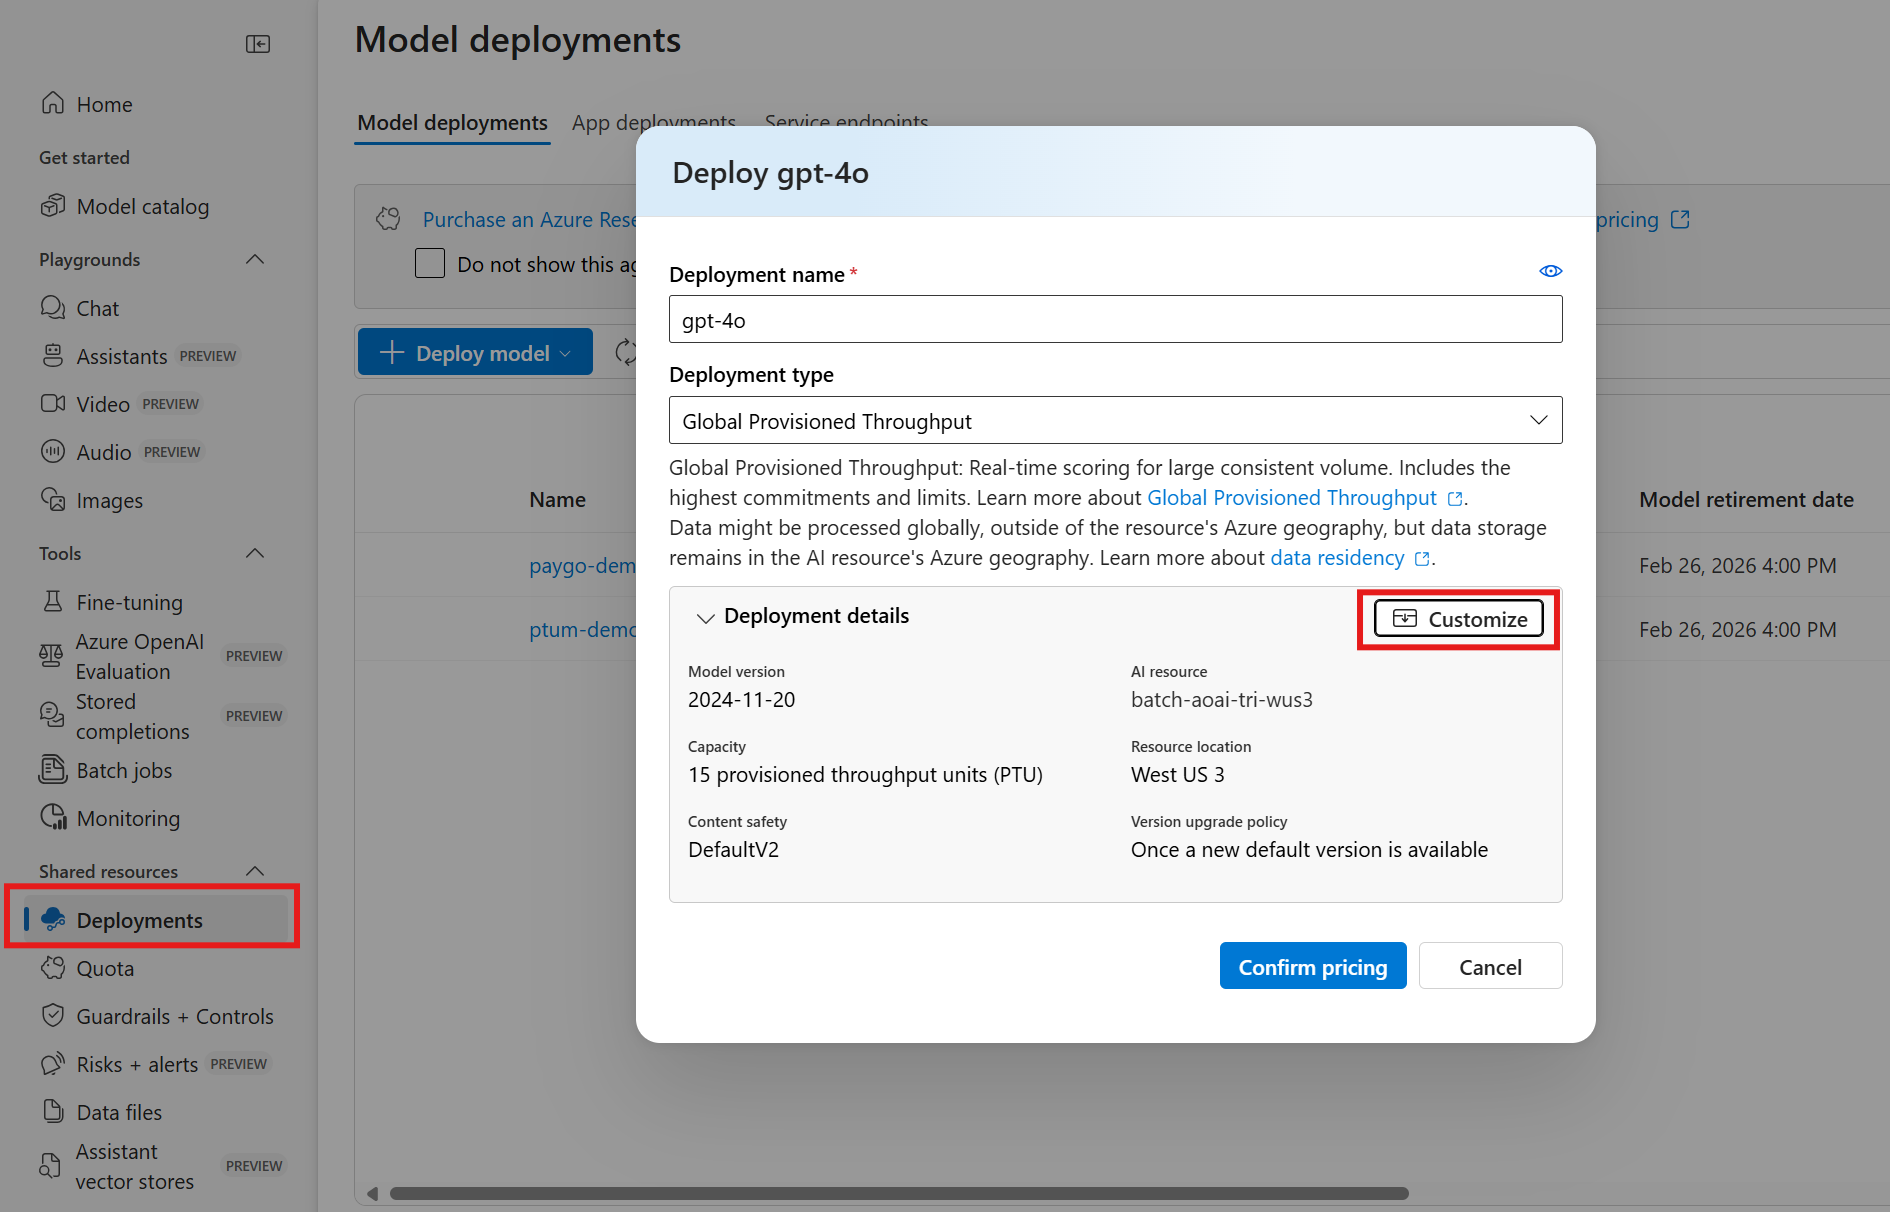Screen dimensions: 1890x1212
Task: Check the 'Do not show this again' checkbox
Action: pyautogui.click(x=430, y=264)
